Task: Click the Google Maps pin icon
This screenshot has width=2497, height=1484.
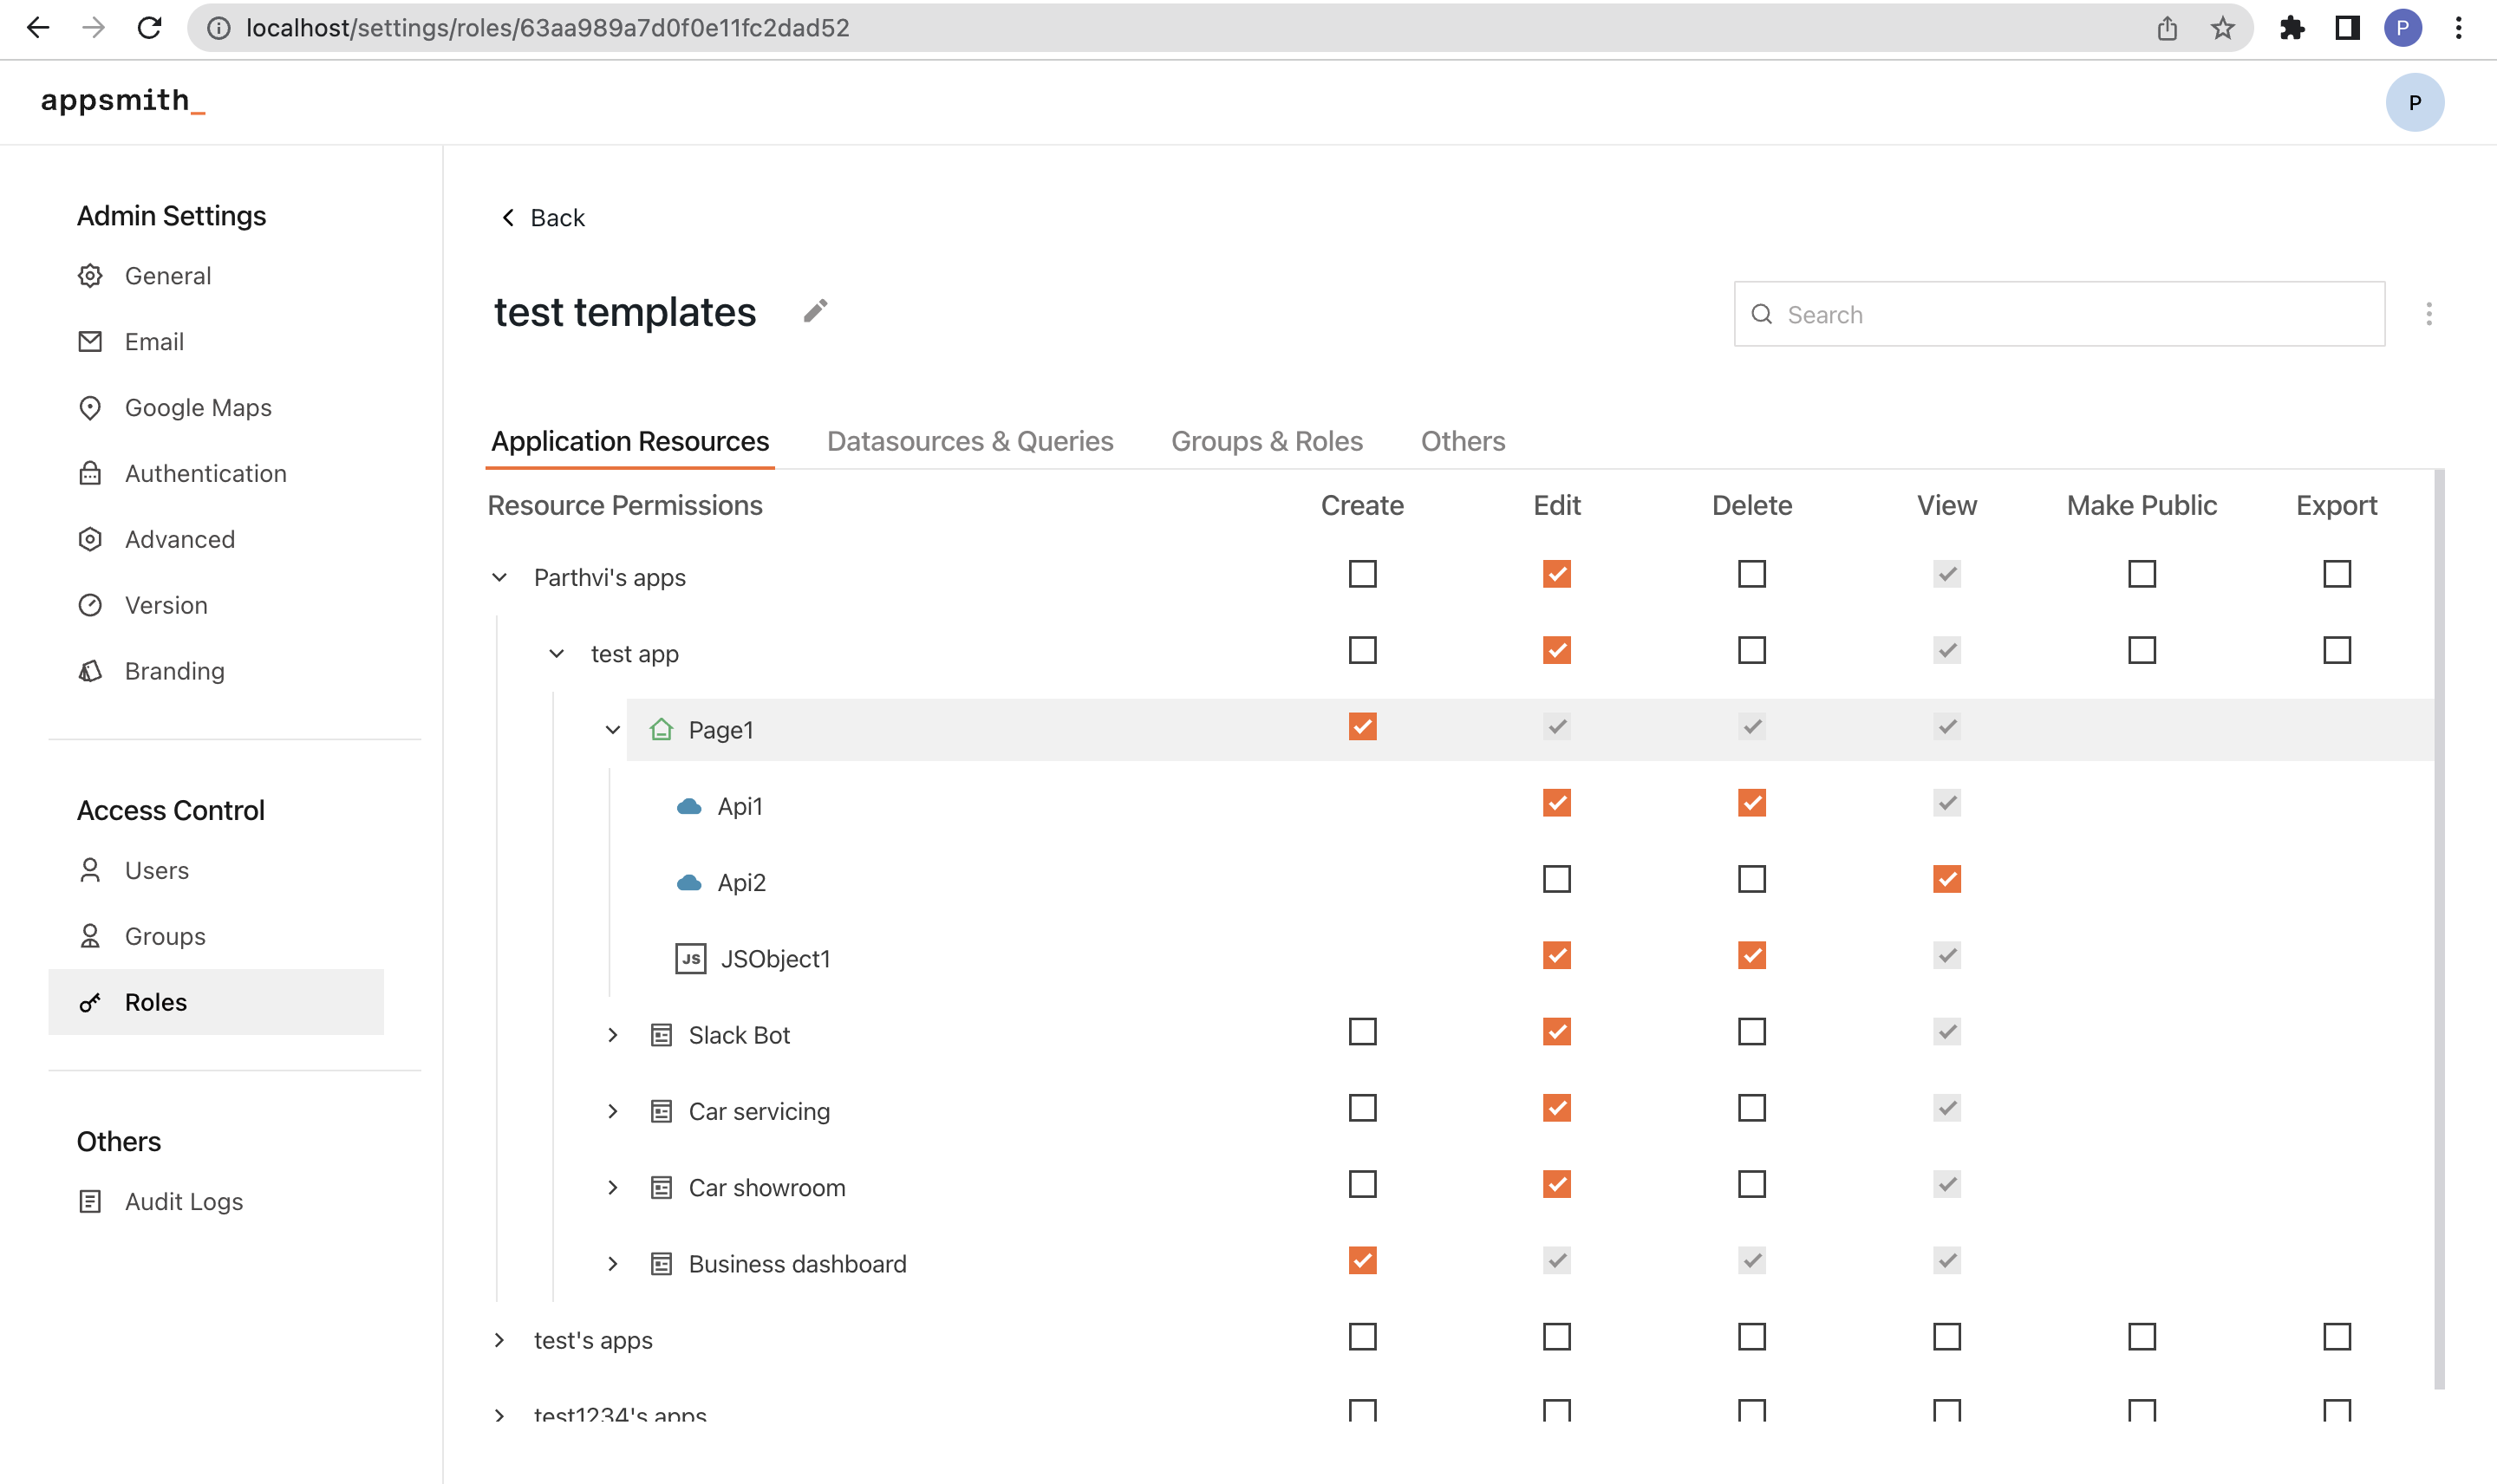Action: tap(90, 408)
